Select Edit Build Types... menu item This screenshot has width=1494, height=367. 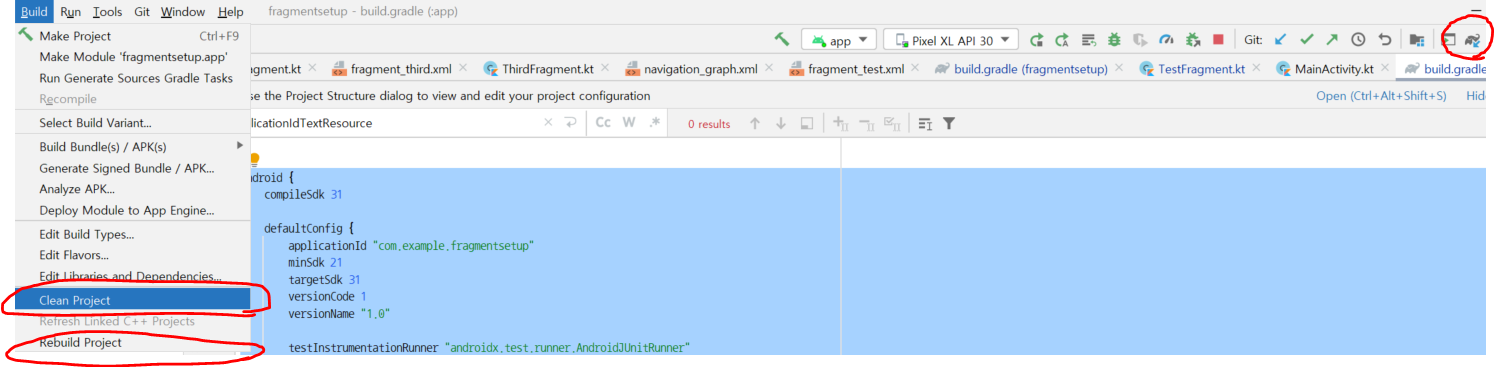(133, 234)
